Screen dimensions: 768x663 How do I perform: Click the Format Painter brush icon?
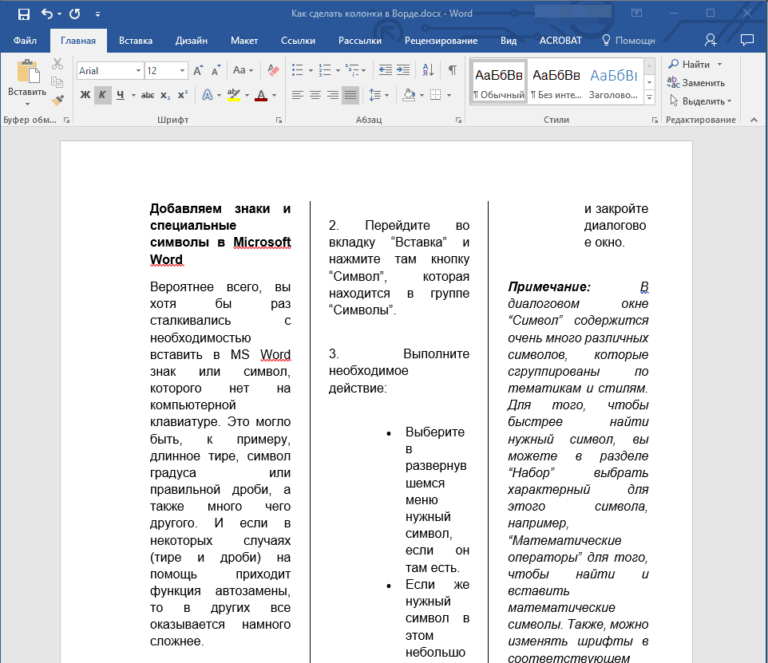pyautogui.click(x=57, y=100)
